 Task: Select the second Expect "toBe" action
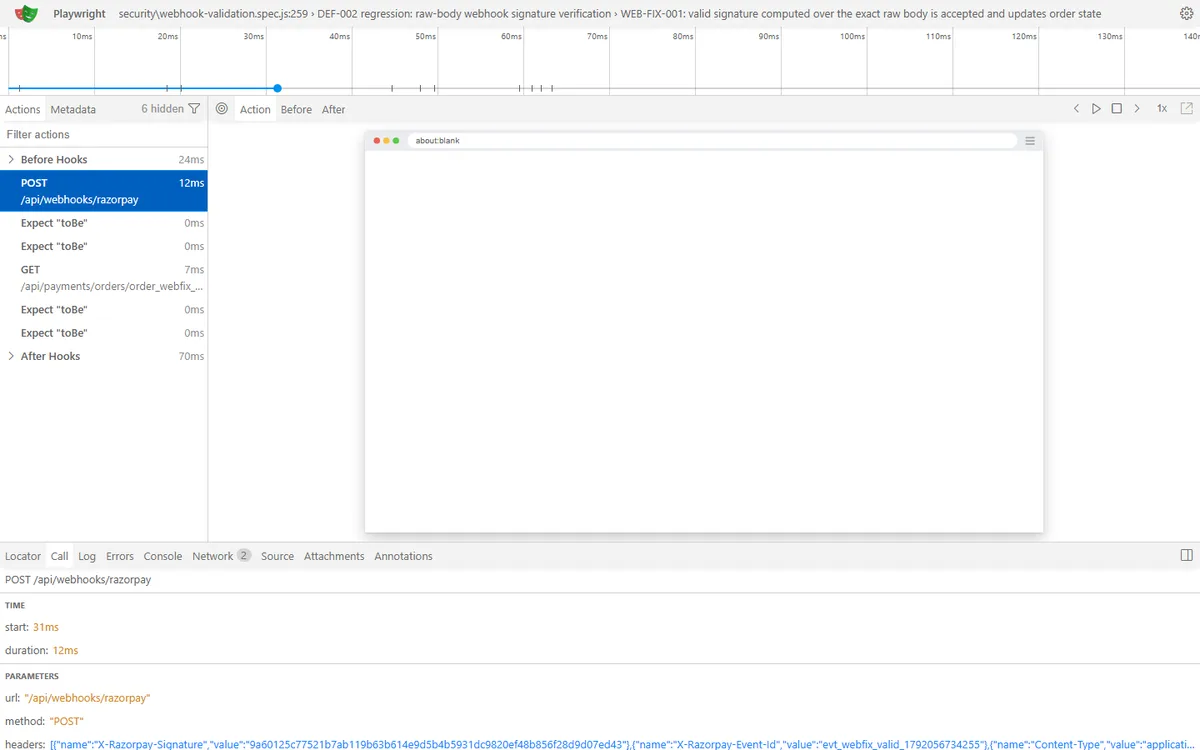tap(104, 246)
